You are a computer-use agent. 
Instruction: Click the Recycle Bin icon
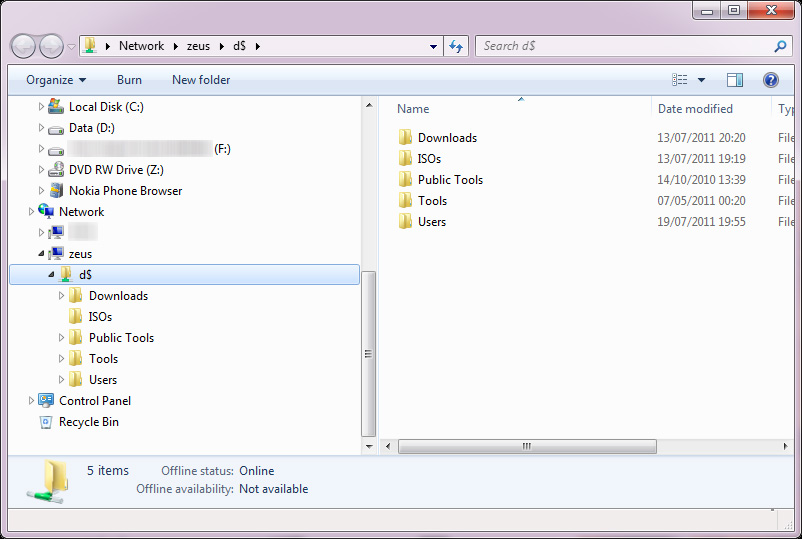pyautogui.click(x=46, y=422)
